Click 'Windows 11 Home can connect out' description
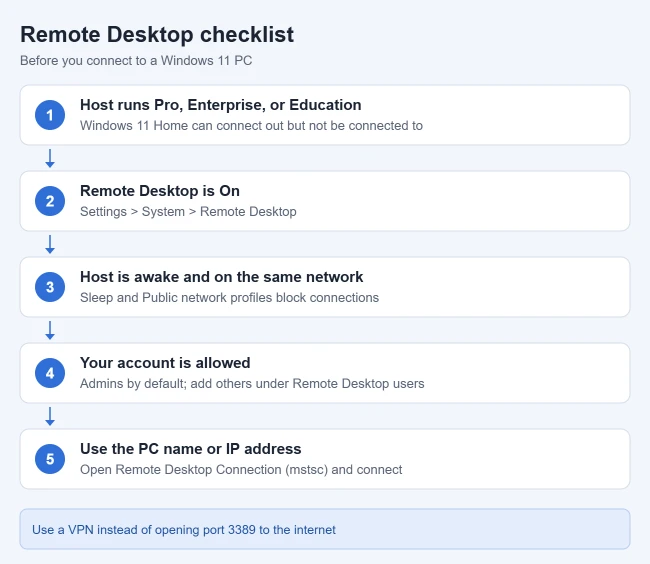The height and width of the screenshot is (564, 650). click(251, 126)
